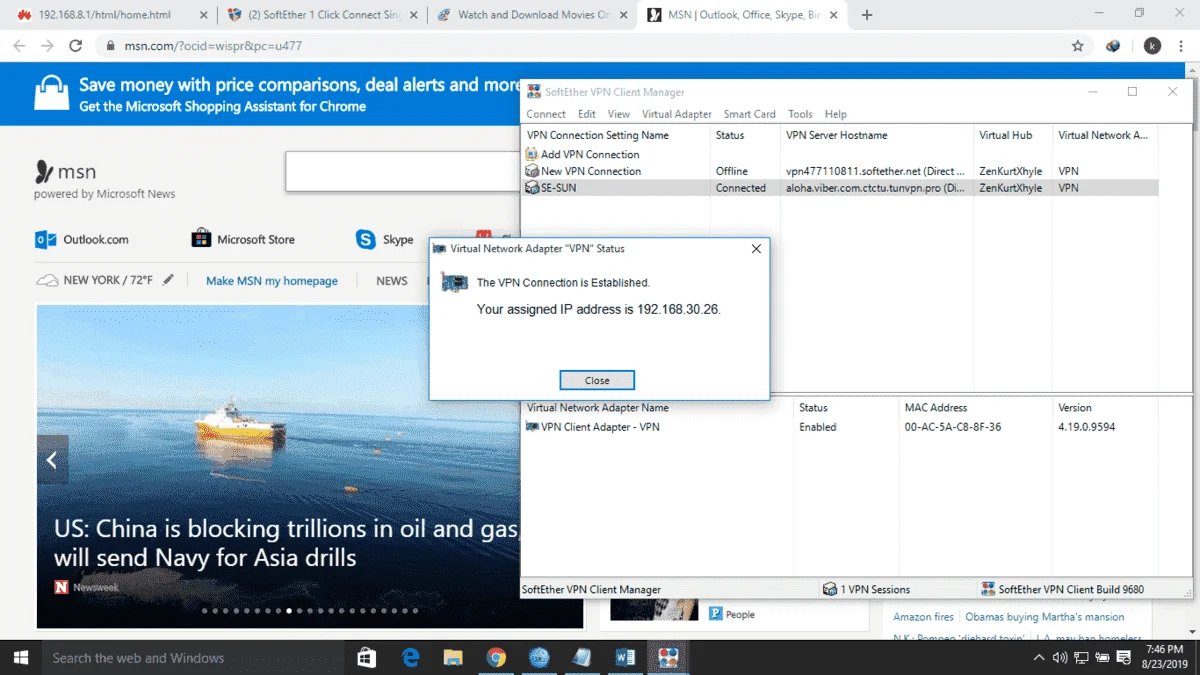Open a new Chrome tab
The image size is (1200, 675).
pos(867,15)
